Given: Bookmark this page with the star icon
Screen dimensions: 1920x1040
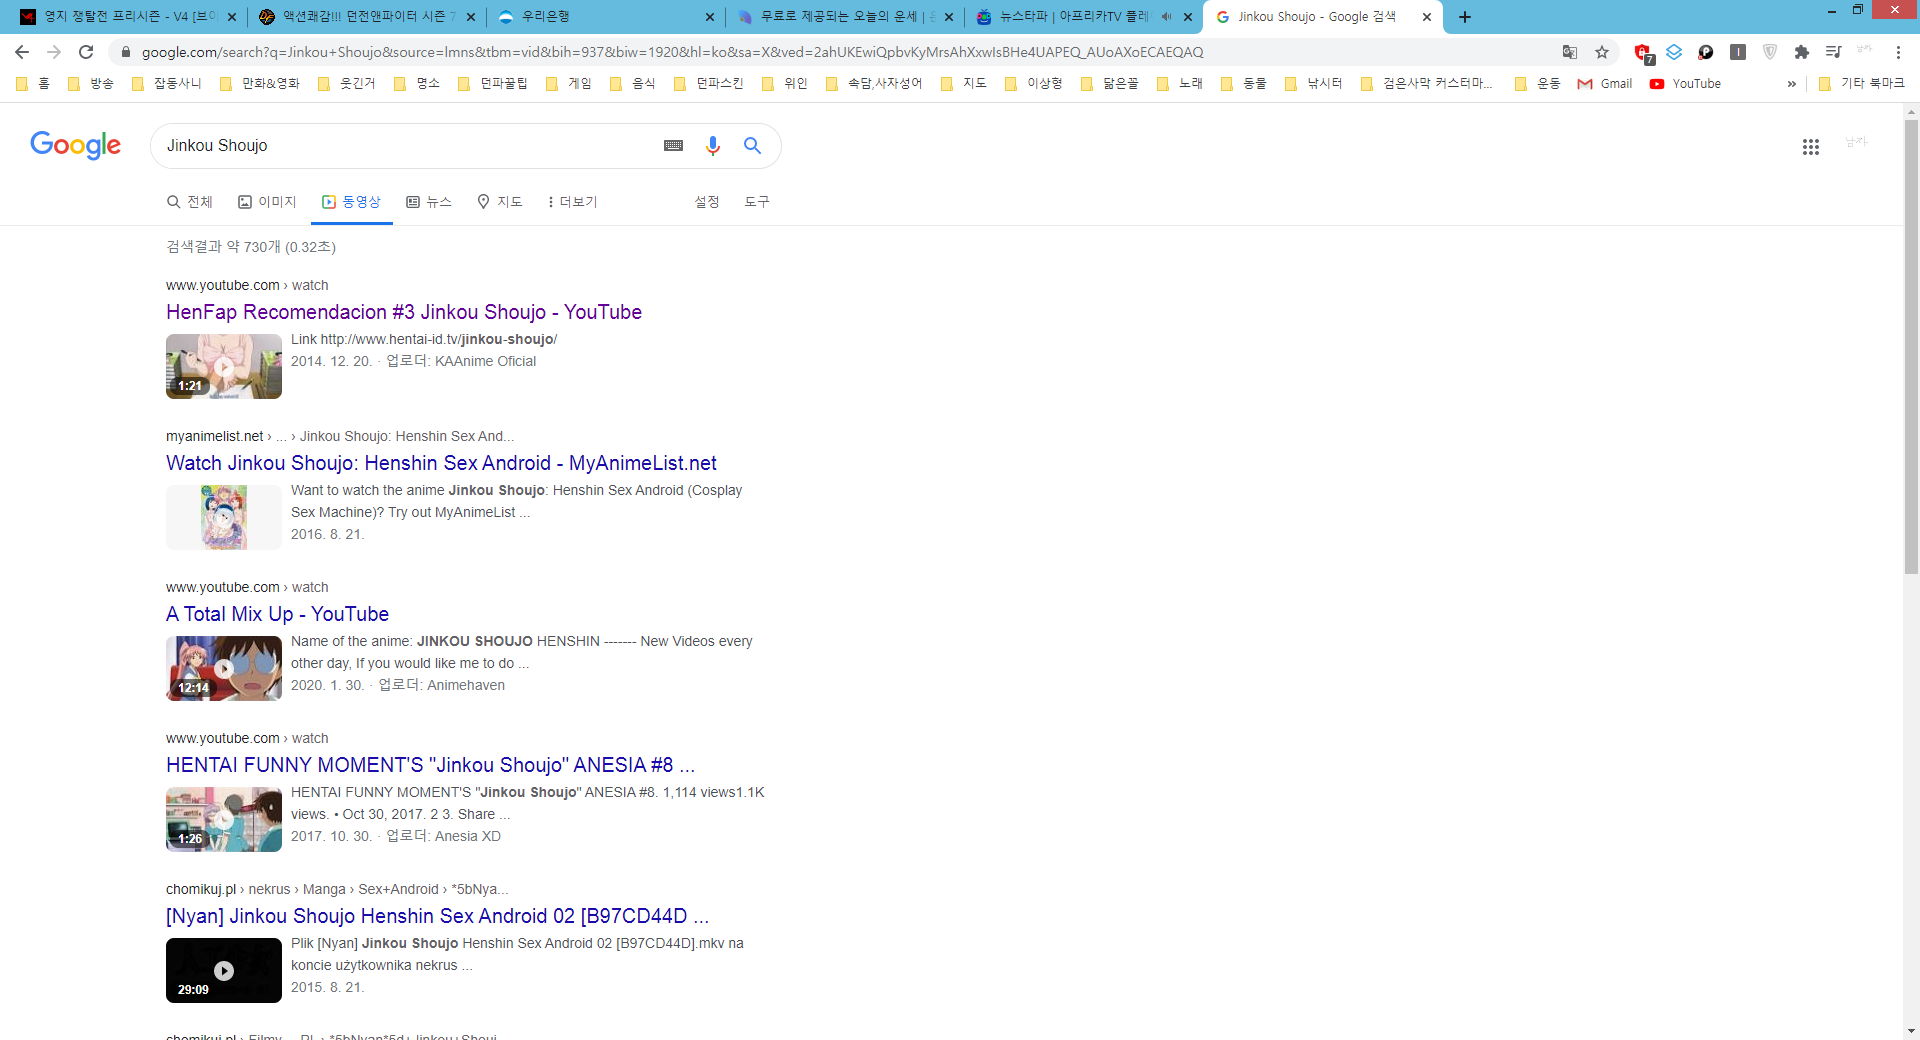Looking at the screenshot, I should 1602,52.
